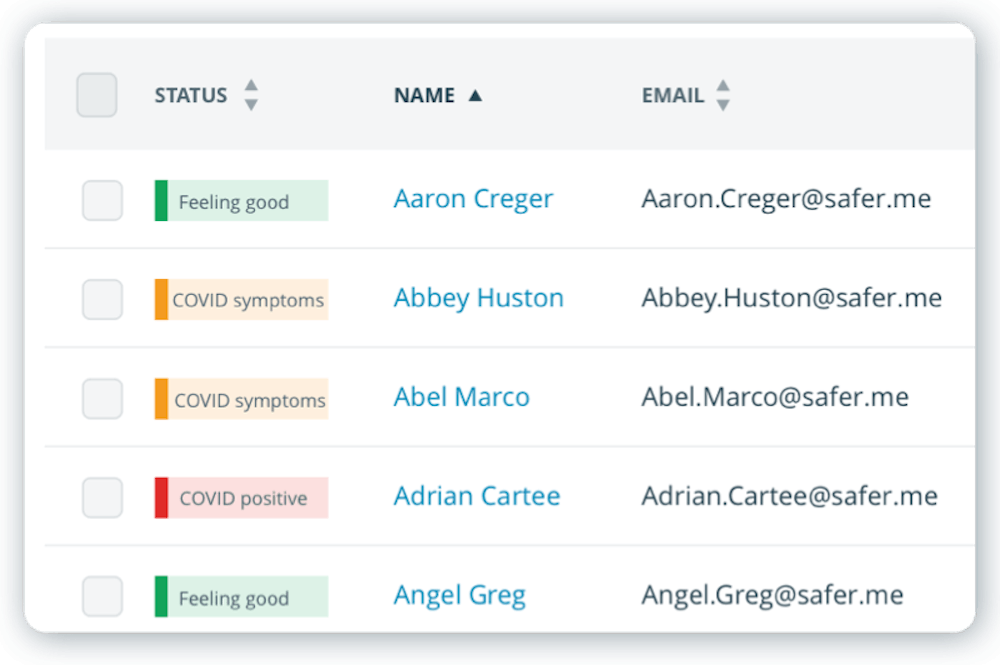Open the Abbey Huston name link
1000x665 pixels.
tap(478, 298)
